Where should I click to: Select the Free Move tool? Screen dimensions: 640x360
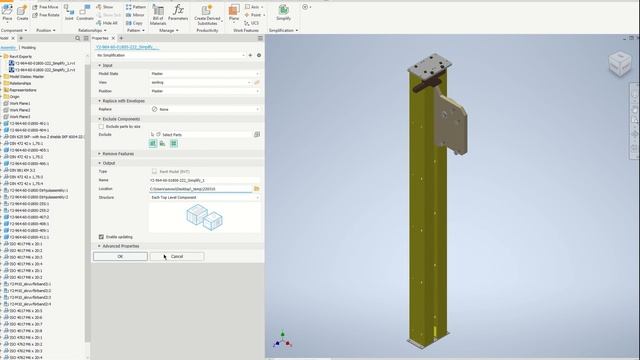pyautogui.click(x=45, y=7)
